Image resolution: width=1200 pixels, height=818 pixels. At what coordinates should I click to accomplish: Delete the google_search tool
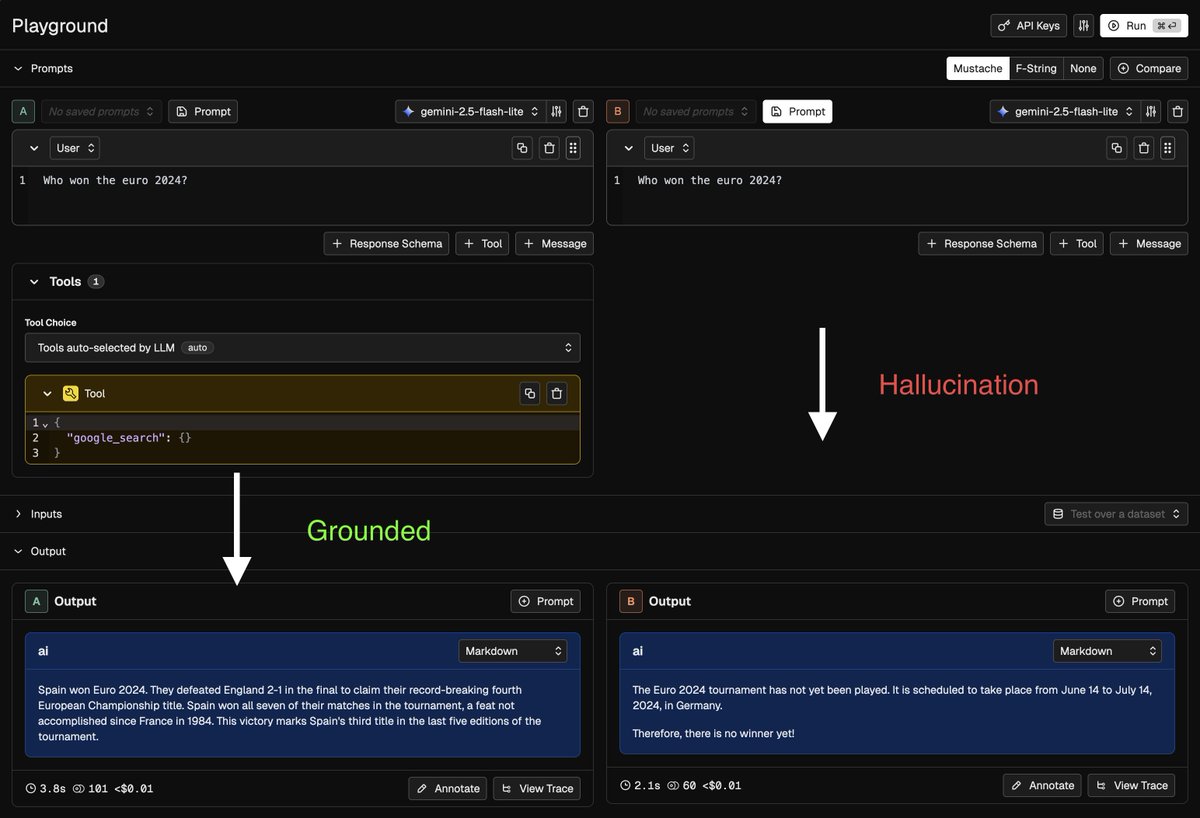557,393
